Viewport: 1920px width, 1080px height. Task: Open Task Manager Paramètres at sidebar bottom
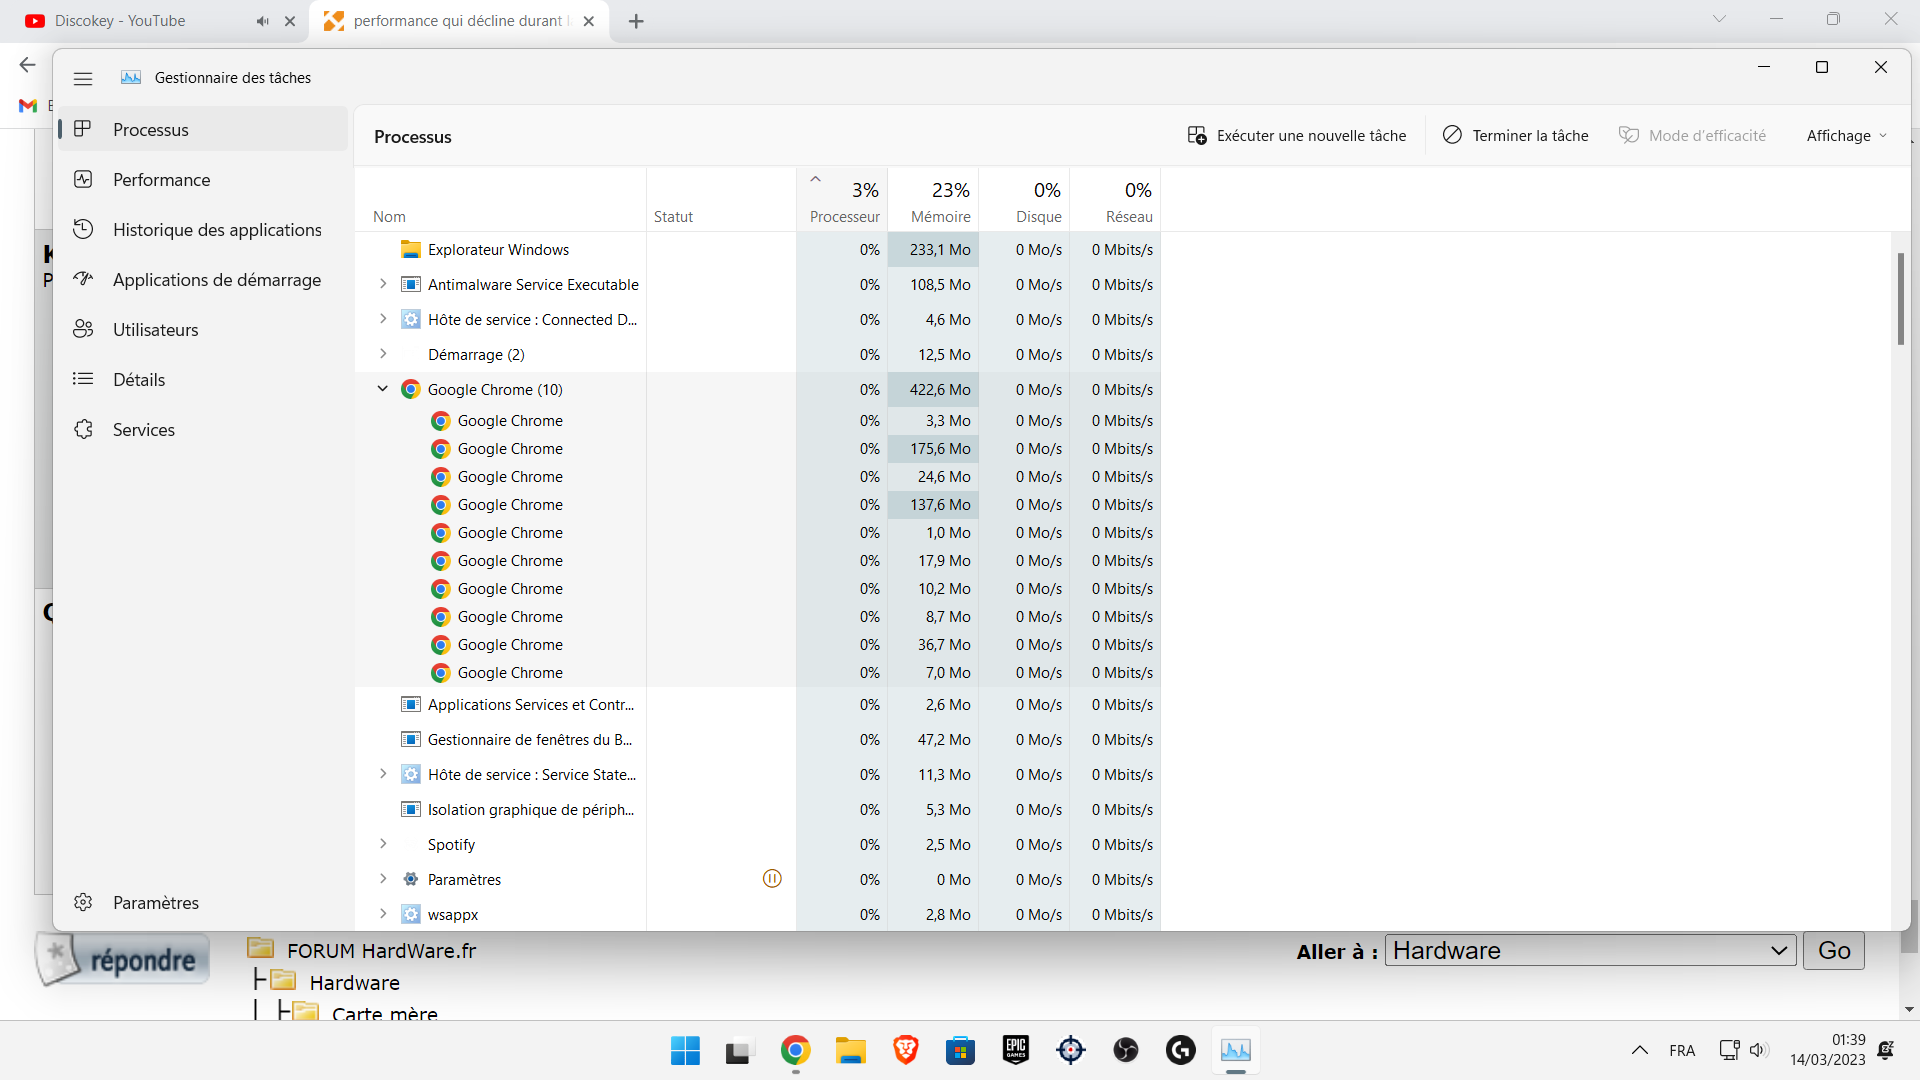pyautogui.click(x=203, y=902)
